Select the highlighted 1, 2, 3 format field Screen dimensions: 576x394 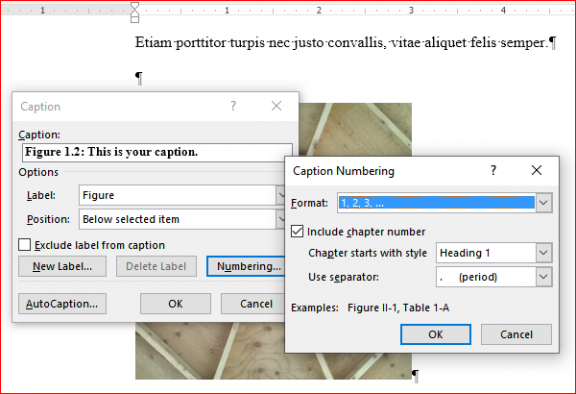coord(436,203)
